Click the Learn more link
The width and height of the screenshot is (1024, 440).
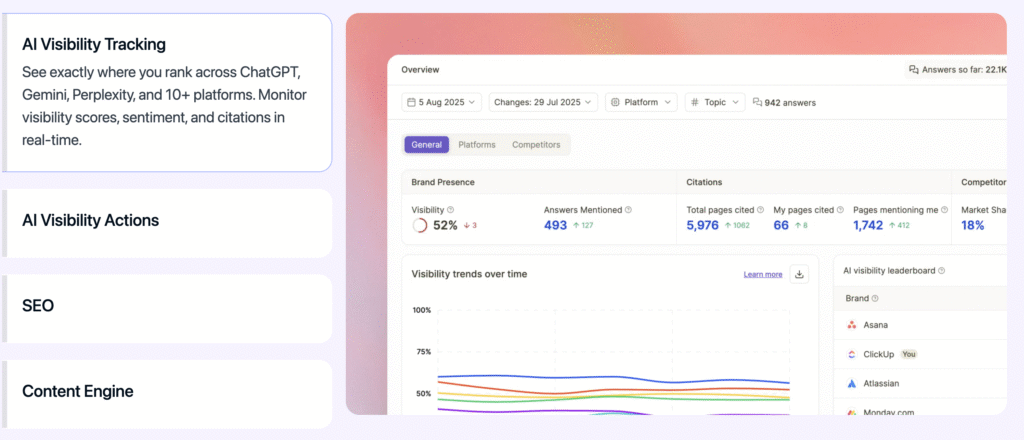pos(763,275)
